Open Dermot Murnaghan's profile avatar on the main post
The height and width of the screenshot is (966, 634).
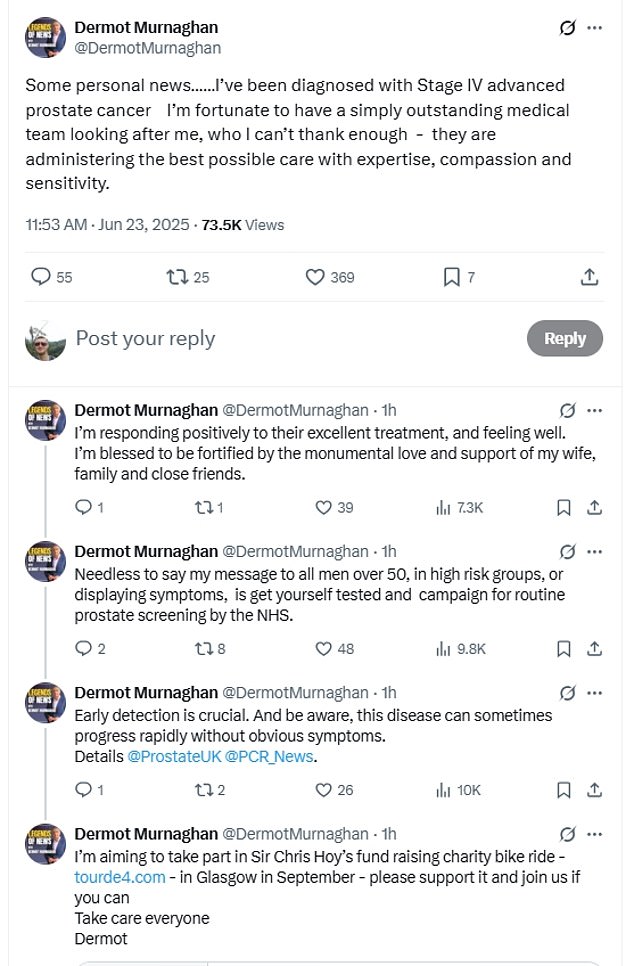click(x=46, y=37)
